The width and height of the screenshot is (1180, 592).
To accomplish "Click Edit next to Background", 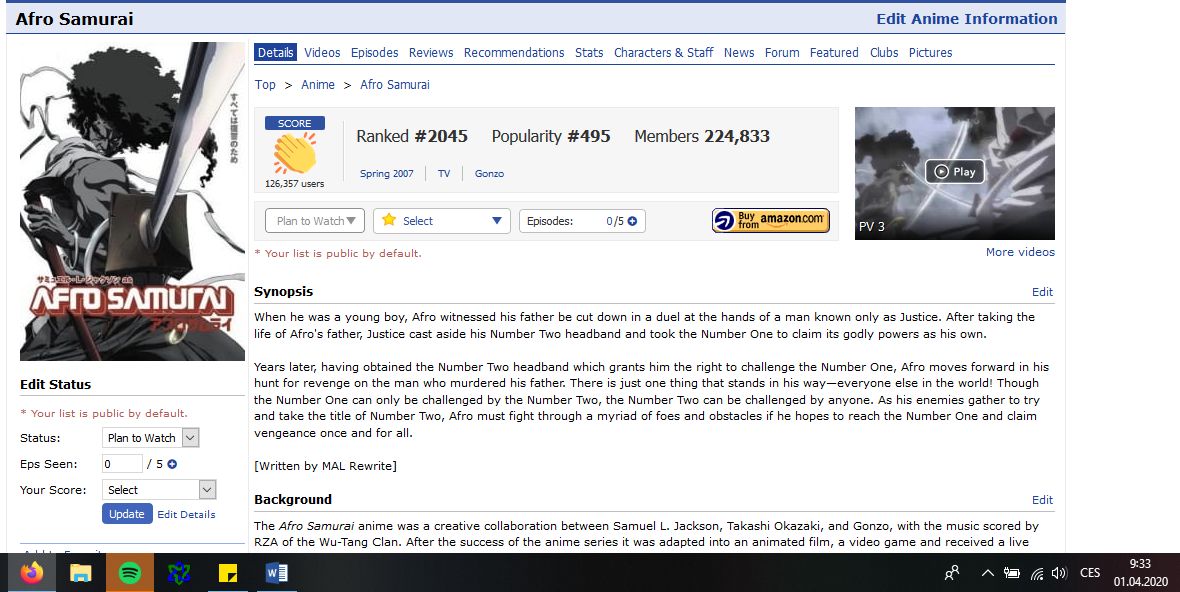I will pos(1042,500).
